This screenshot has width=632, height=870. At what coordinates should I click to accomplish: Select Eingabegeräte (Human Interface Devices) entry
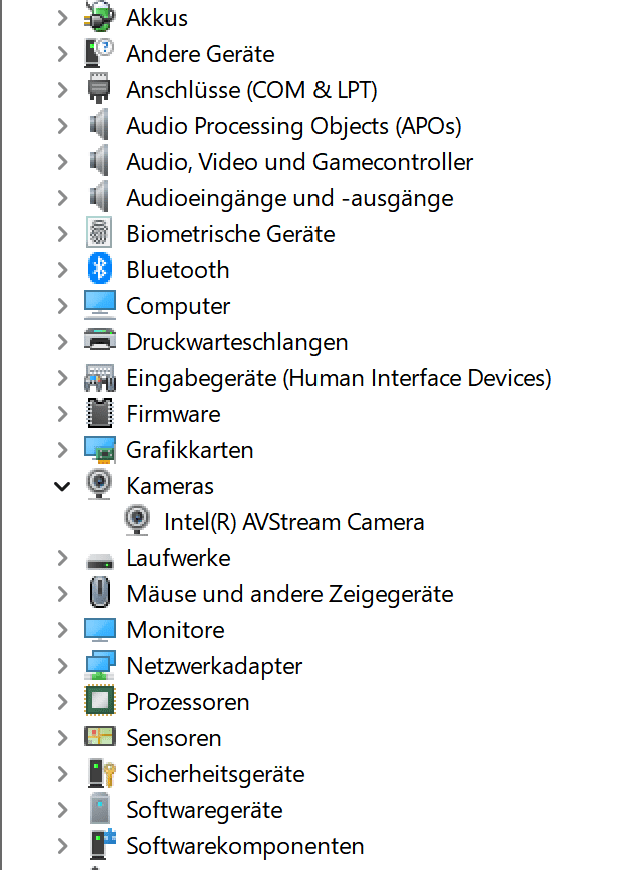click(339, 378)
